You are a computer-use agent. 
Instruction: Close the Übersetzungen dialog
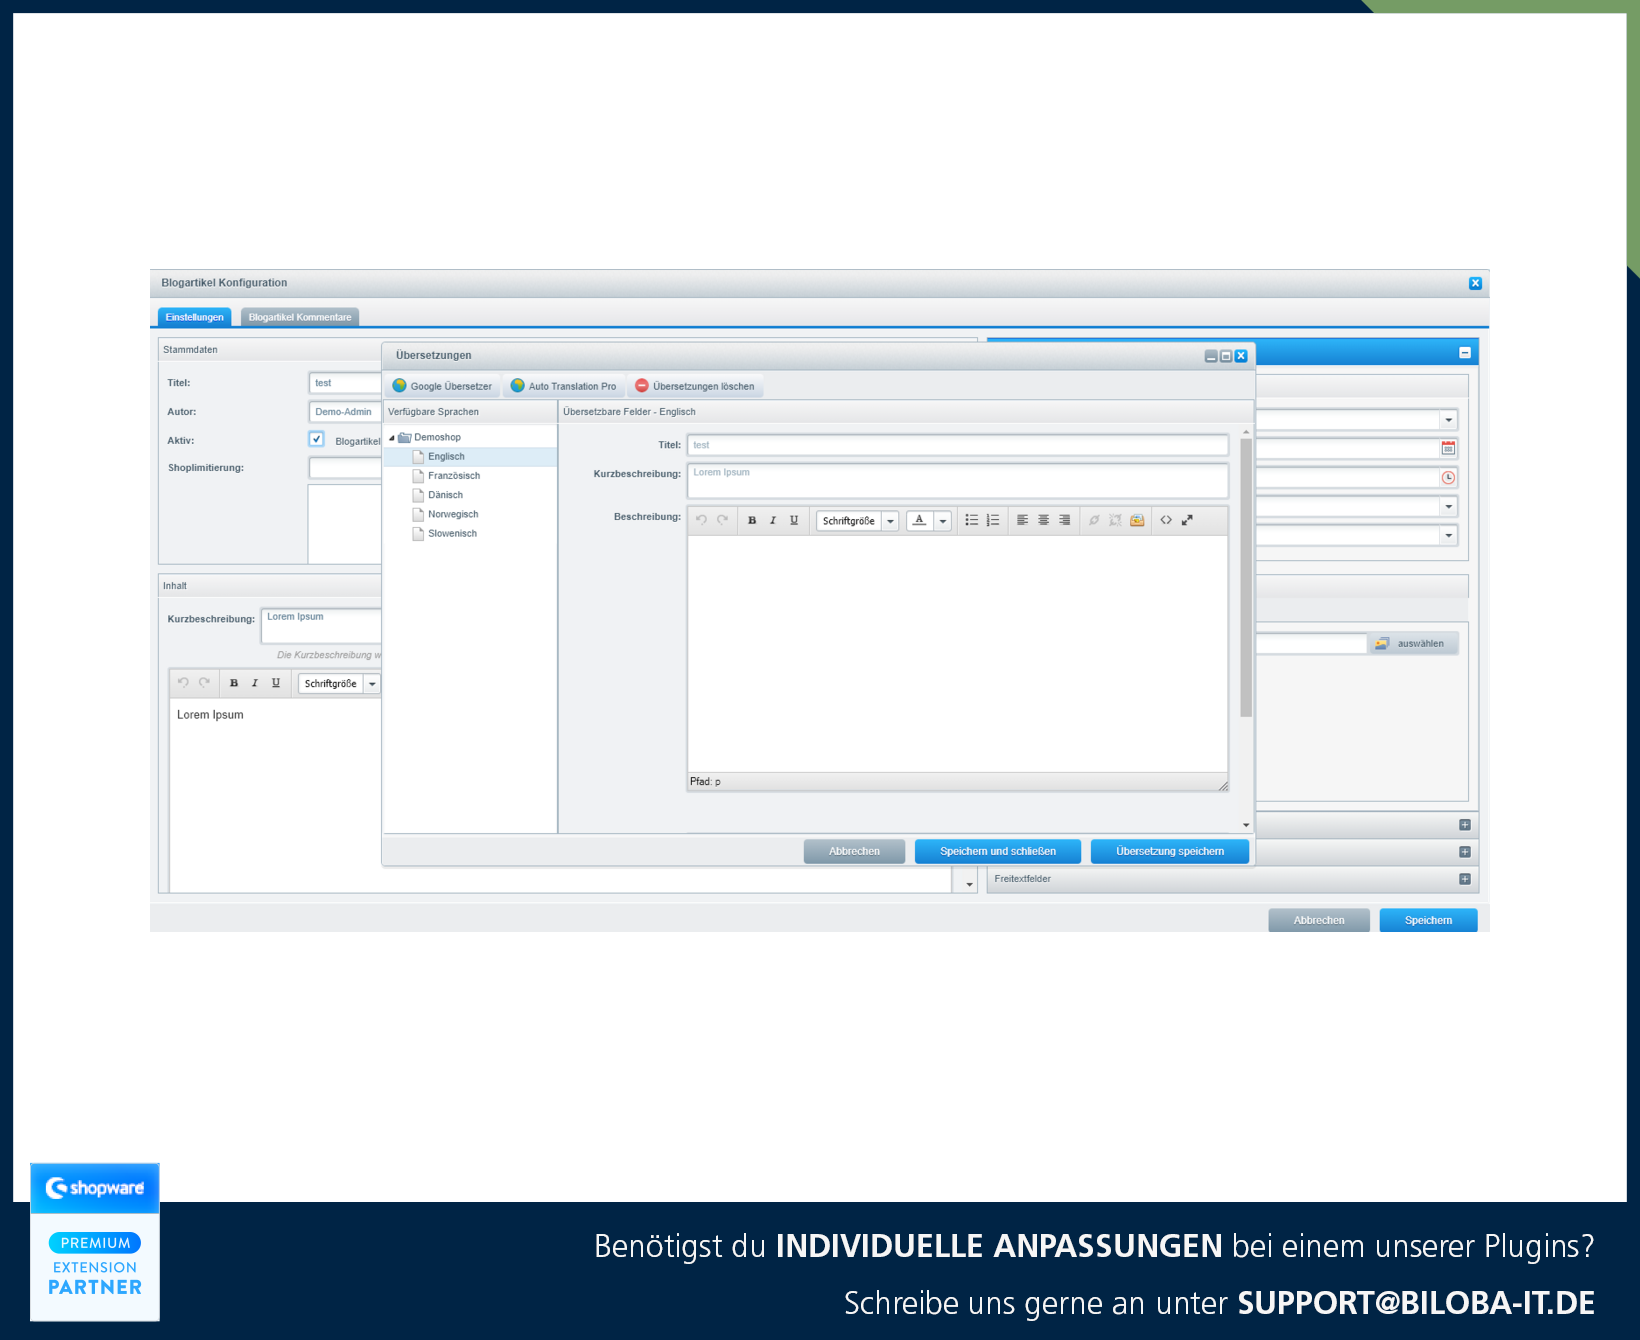coord(1241,356)
